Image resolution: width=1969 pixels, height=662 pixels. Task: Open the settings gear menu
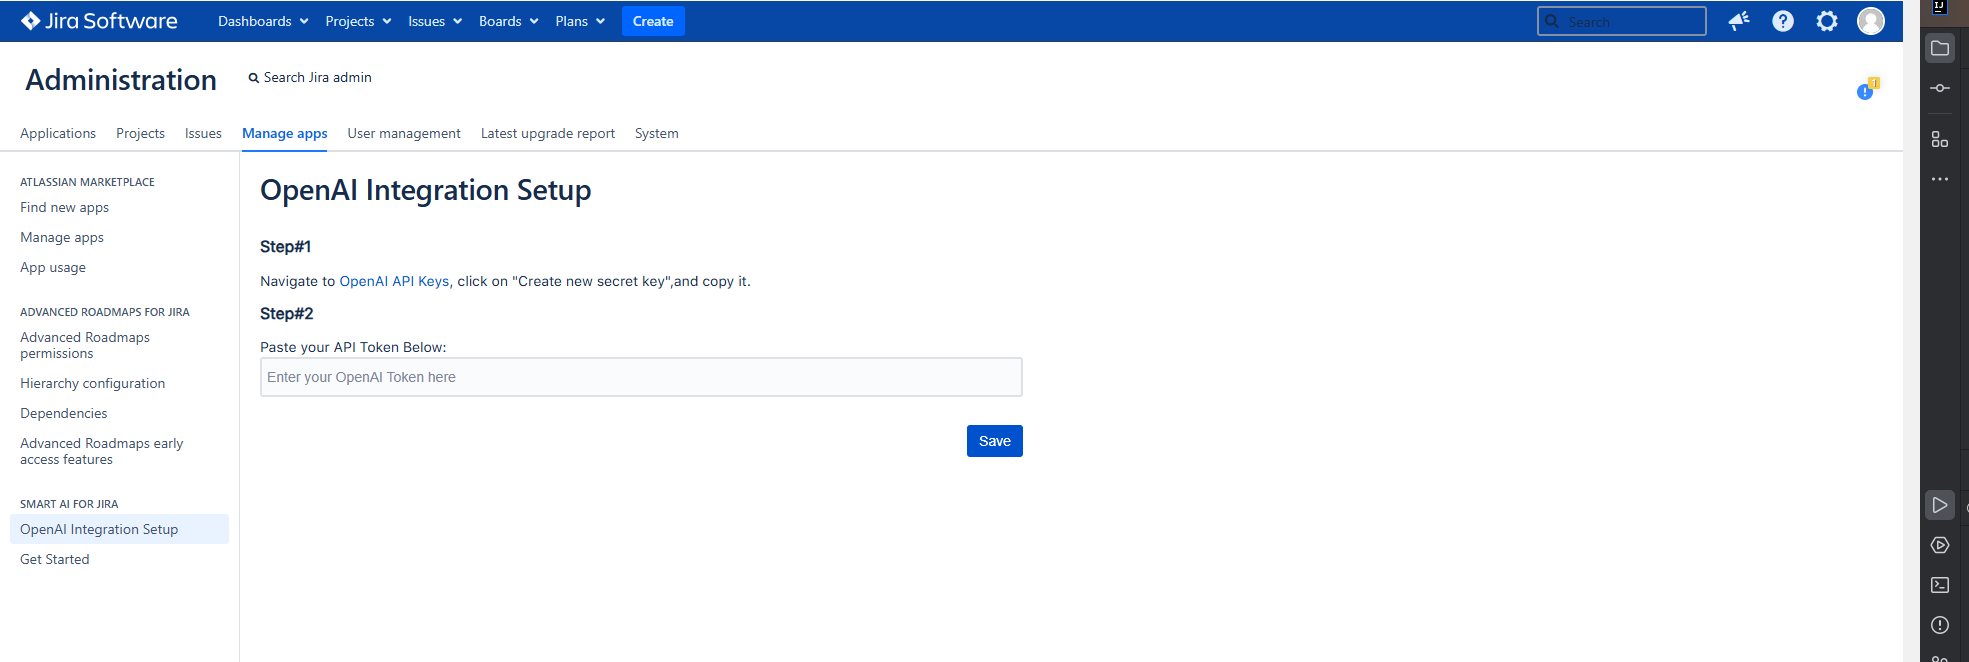coord(1827,21)
